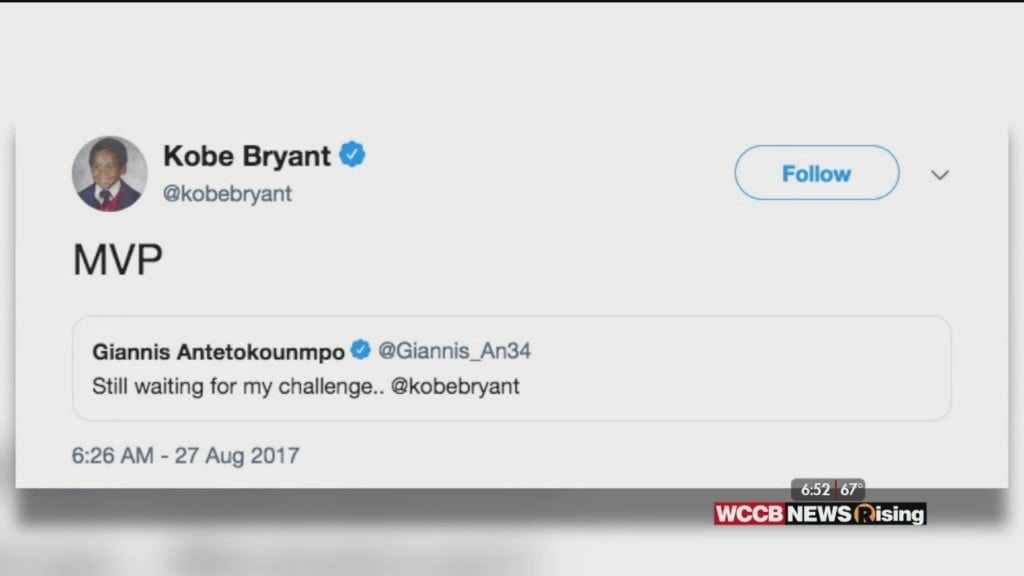1024x576 pixels.
Task: Open the Kobe Bryant display name
Action: pyautogui.click(x=247, y=156)
